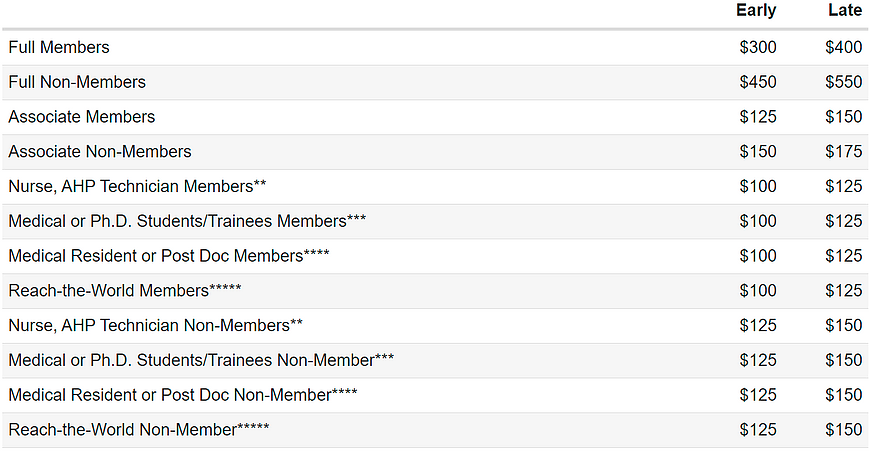The image size is (870, 456).
Task: Click the Early column header
Action: point(756,10)
